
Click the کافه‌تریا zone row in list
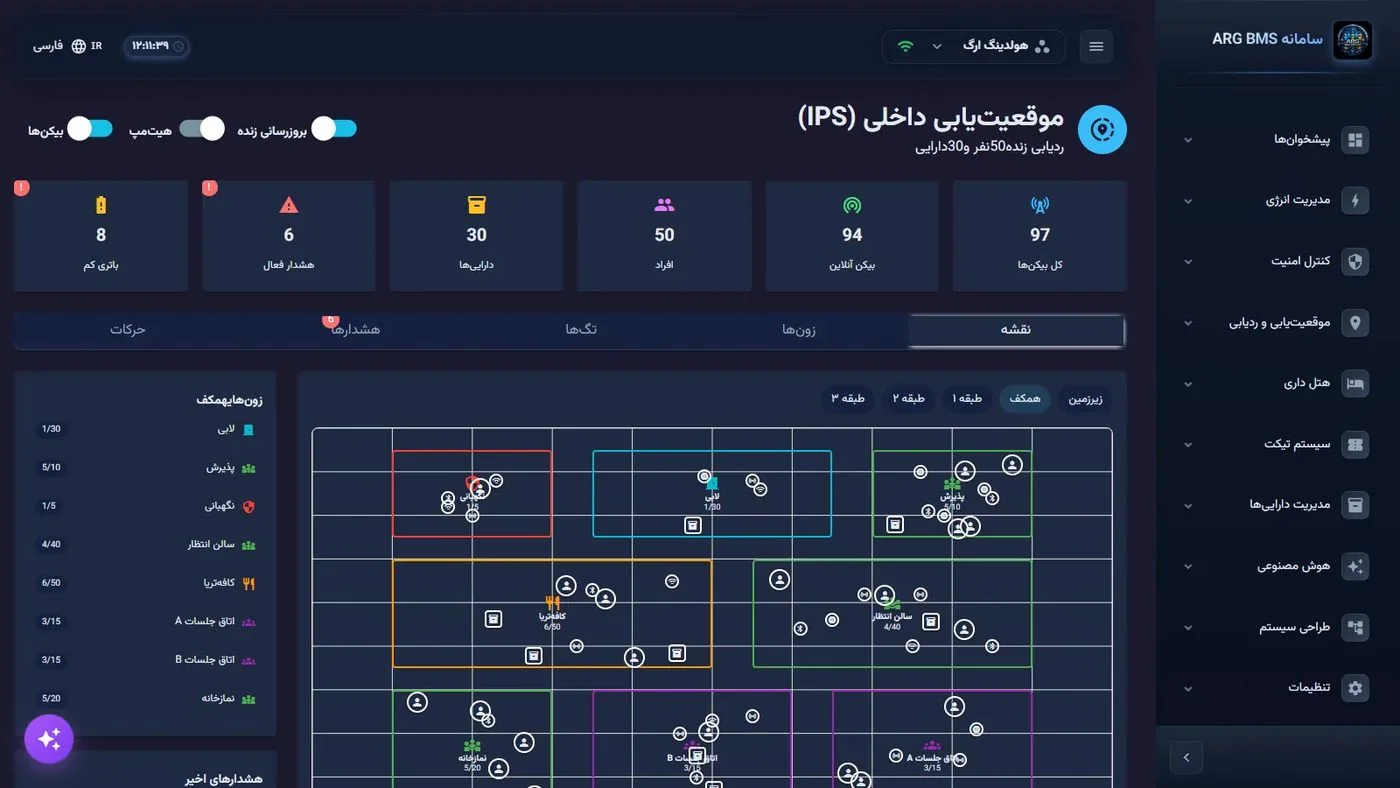point(145,583)
